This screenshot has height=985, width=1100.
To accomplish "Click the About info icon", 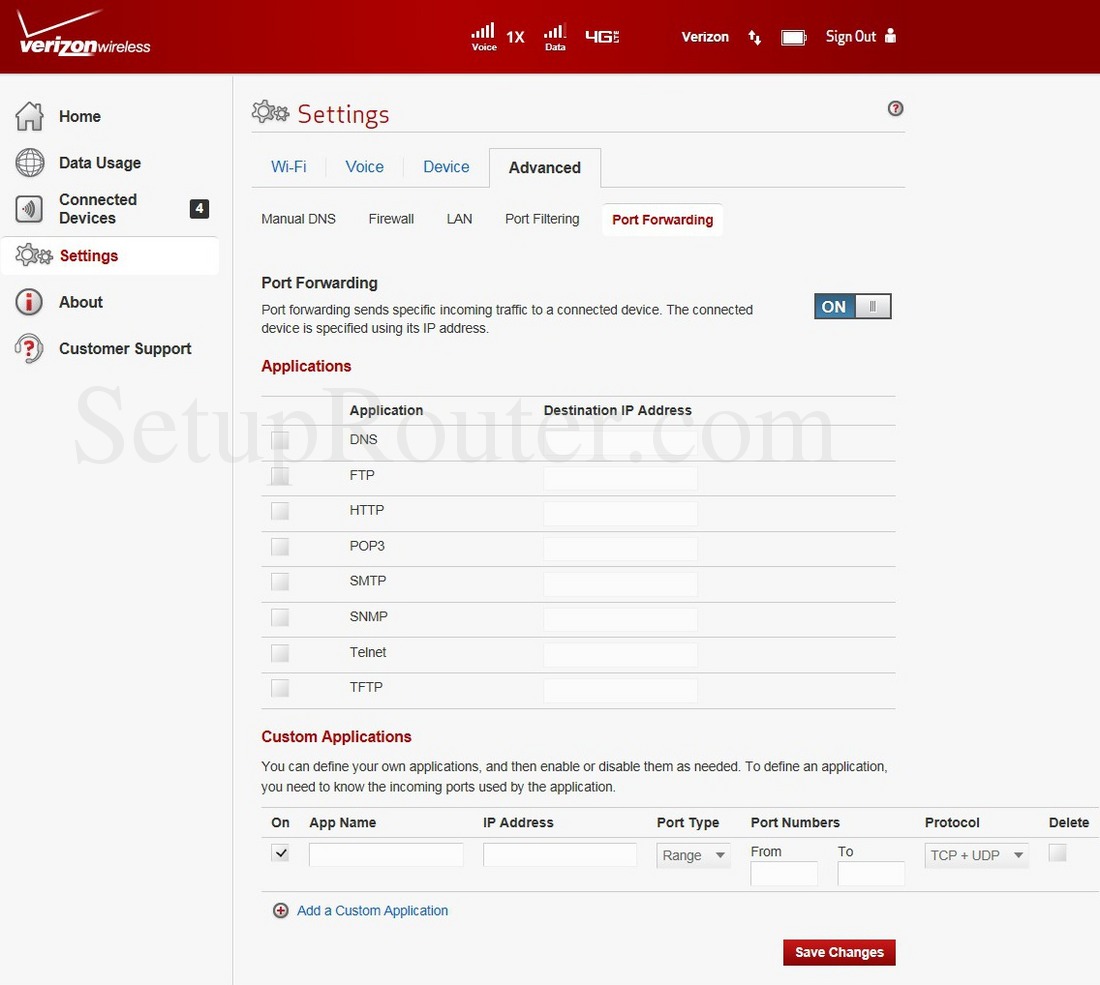I will [29, 302].
